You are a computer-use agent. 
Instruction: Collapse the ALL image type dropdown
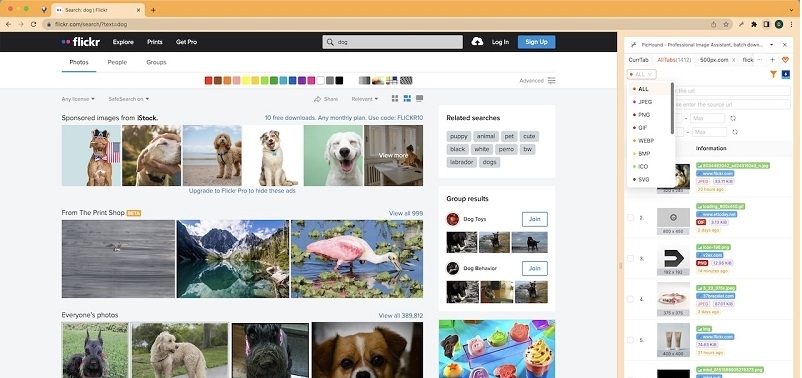click(641, 75)
